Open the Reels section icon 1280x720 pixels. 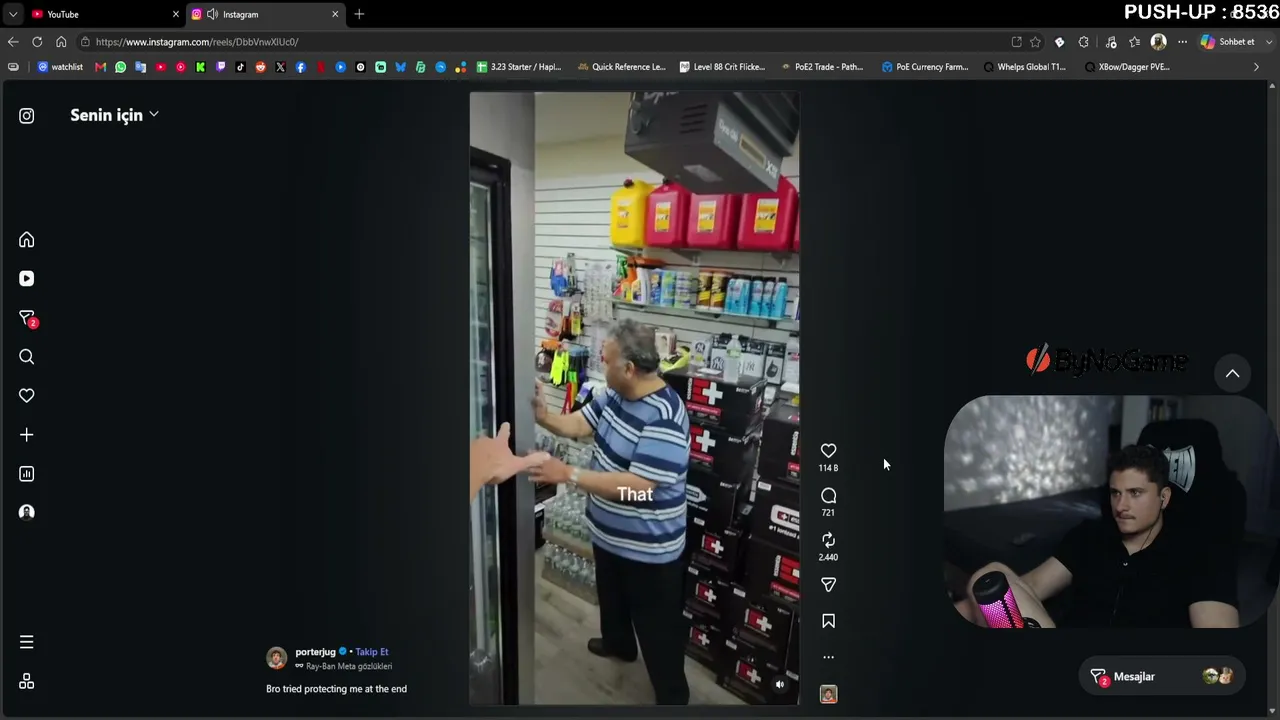(27, 279)
